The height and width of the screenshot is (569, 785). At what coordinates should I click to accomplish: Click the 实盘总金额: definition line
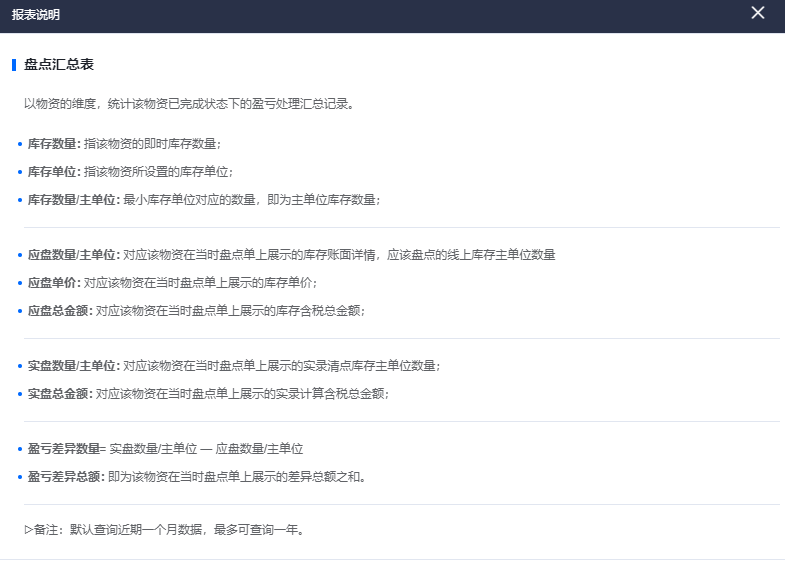(208, 394)
